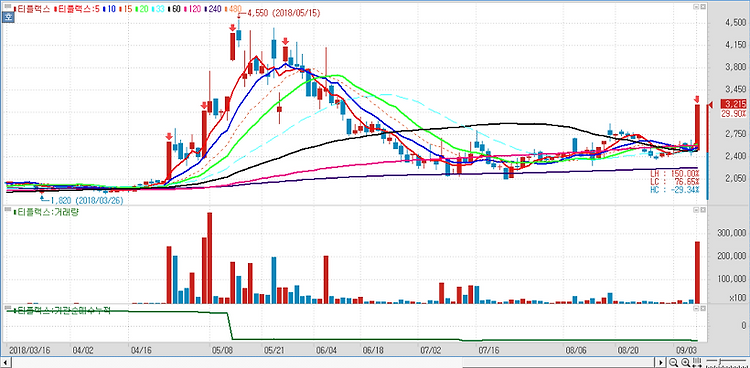Click the 05/08 date axis label
Viewport: 750px width, 368px height.
coord(221,350)
